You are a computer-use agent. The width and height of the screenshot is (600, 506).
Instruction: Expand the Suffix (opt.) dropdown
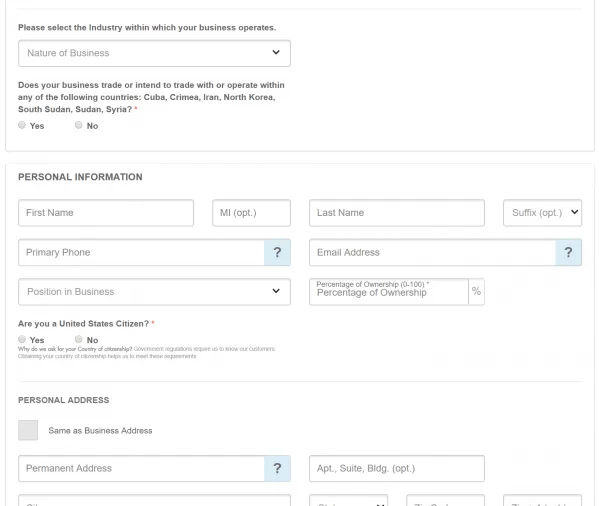coord(542,213)
